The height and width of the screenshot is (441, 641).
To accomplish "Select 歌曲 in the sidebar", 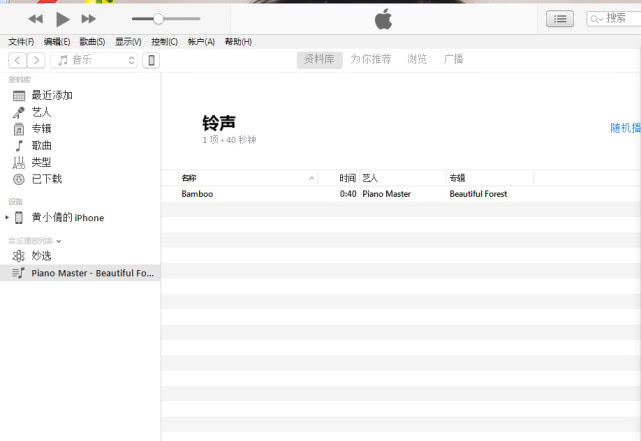I will coord(42,146).
